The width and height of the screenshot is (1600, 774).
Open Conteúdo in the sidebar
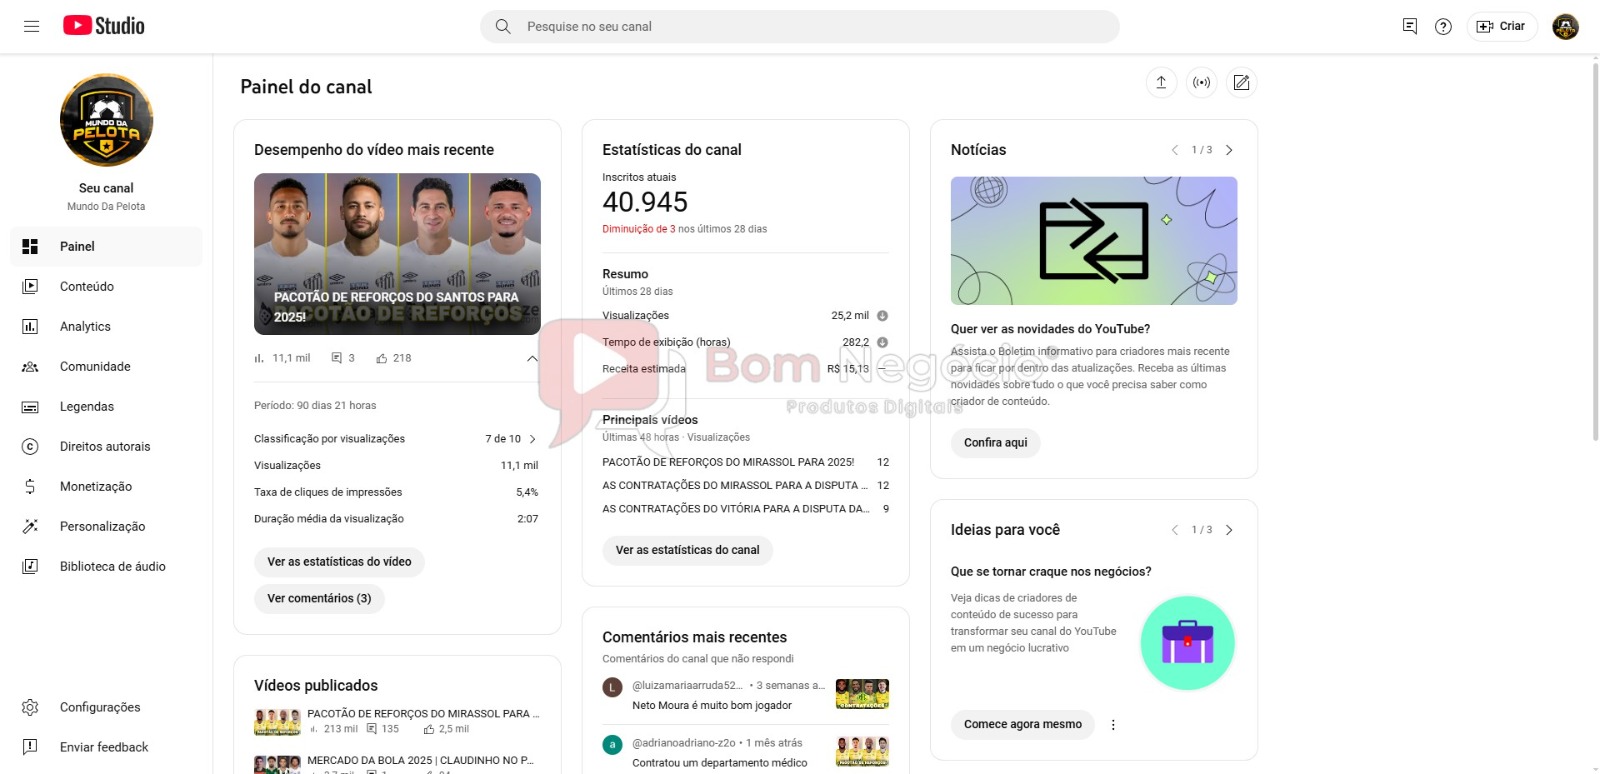(106, 286)
